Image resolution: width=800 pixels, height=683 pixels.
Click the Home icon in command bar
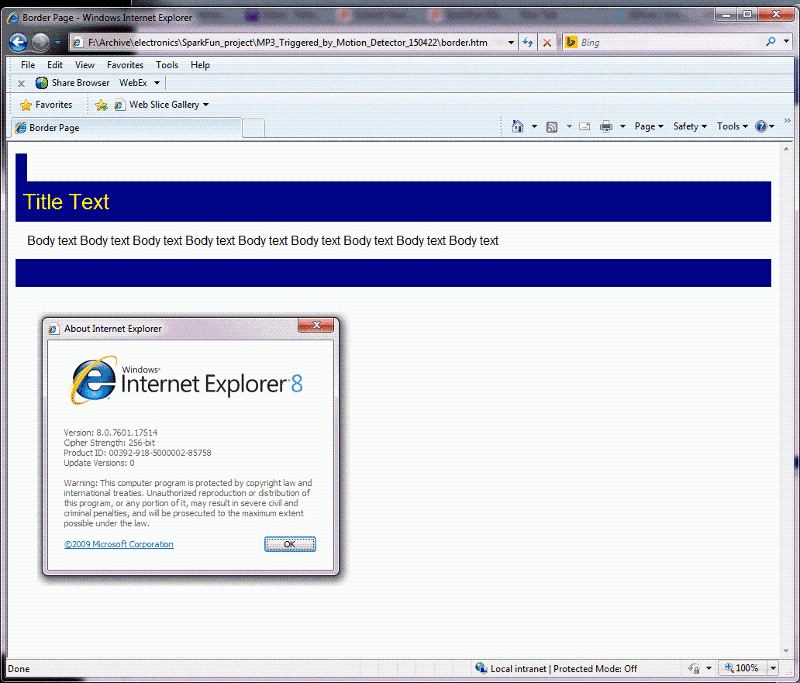pos(517,126)
